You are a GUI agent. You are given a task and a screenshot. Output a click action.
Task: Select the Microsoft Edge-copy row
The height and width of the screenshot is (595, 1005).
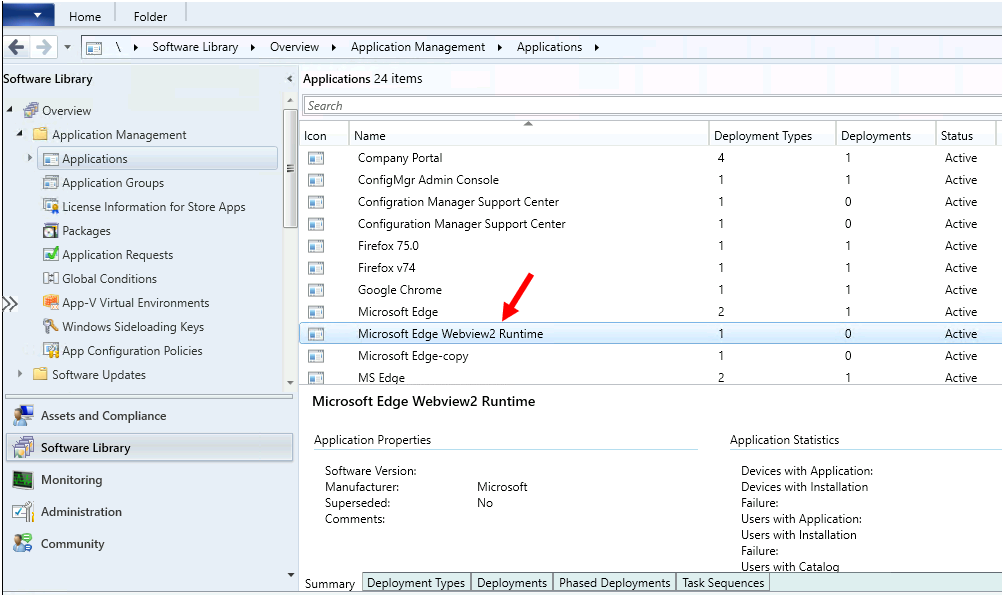(651, 356)
